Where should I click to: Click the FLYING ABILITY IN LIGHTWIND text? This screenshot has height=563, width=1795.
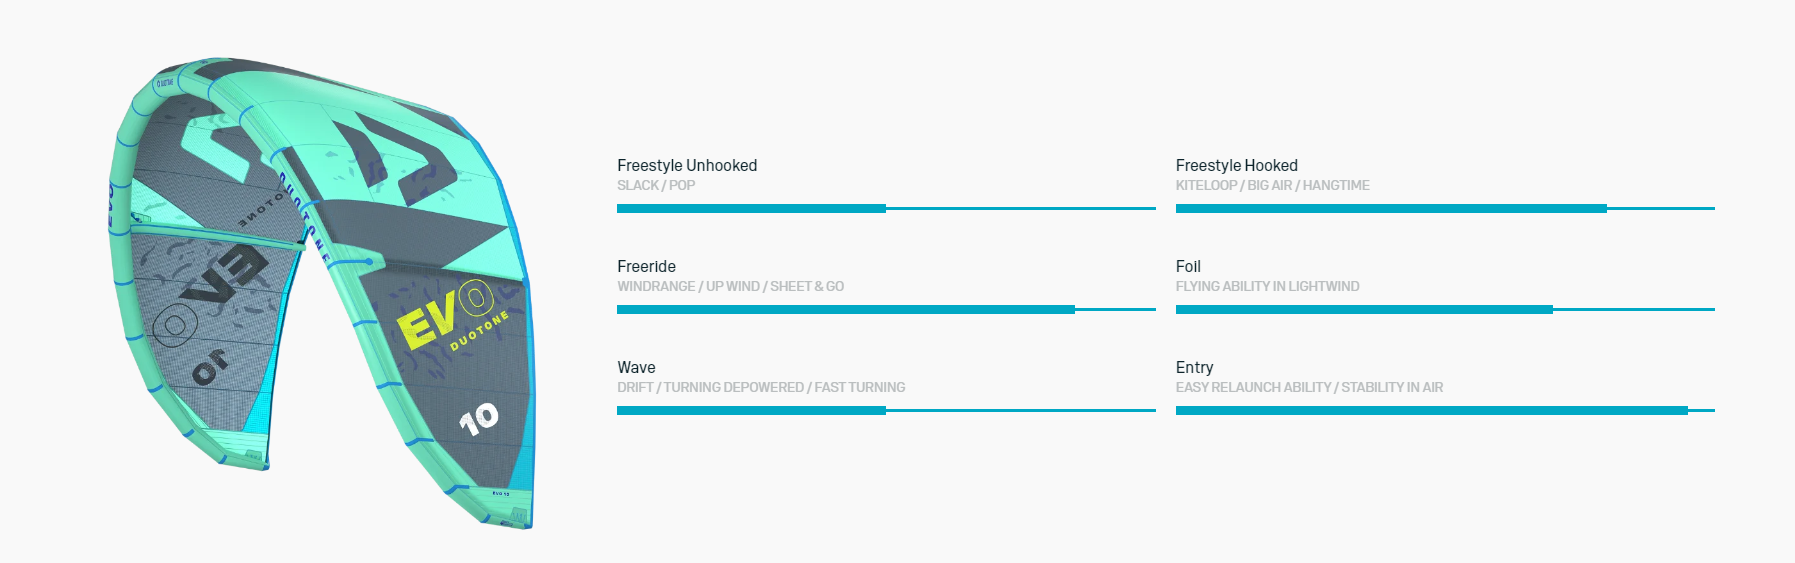click(x=1267, y=286)
